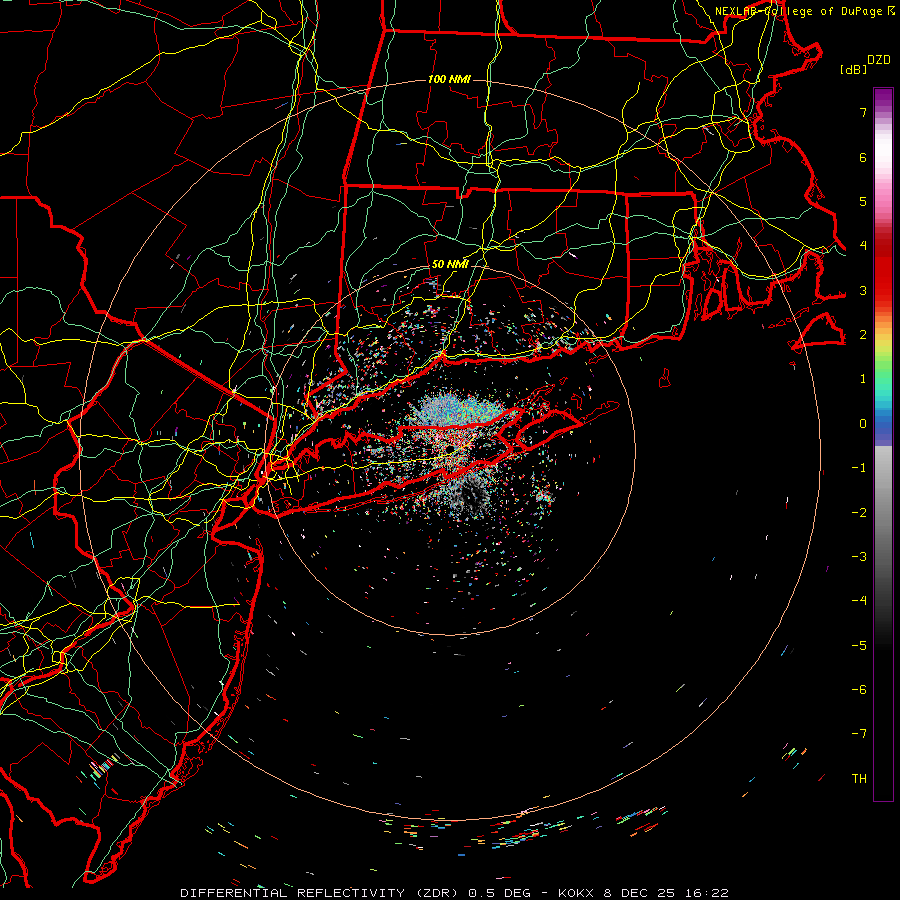Click the -2 value on the color scale

[x=859, y=513]
